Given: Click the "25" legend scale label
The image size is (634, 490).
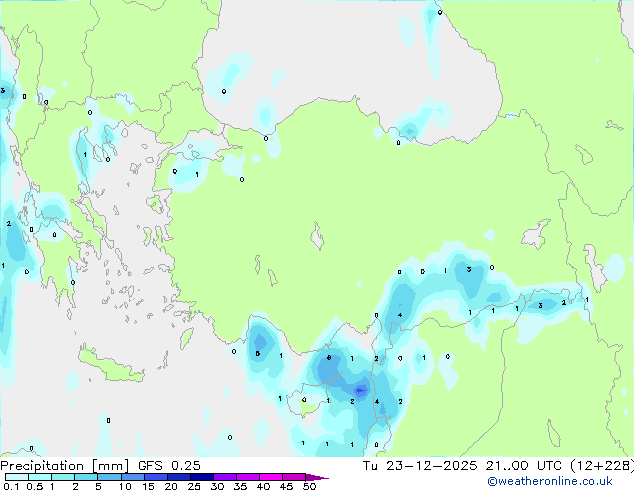Looking at the screenshot, I should pos(194,486).
